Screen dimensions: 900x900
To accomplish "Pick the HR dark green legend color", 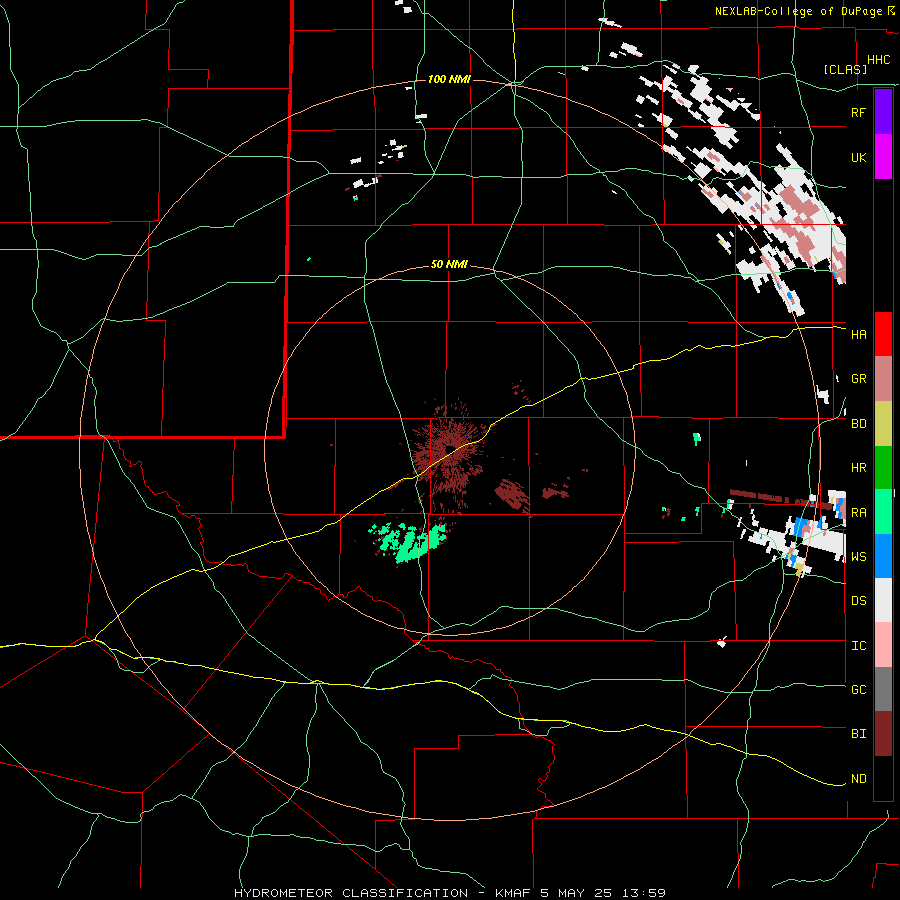I will (x=883, y=467).
